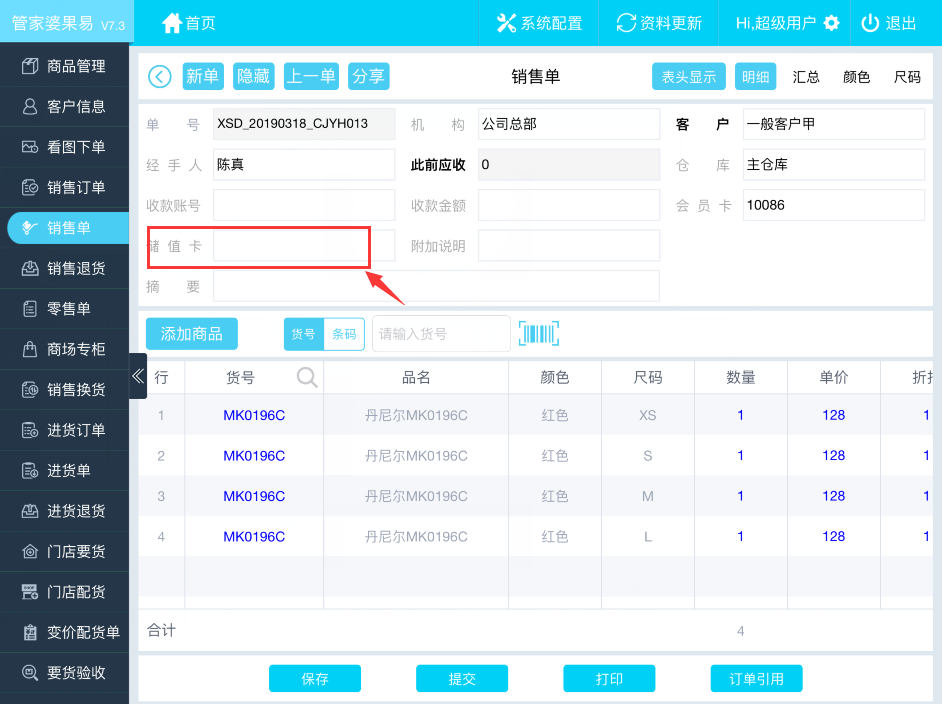Image resolution: width=942 pixels, height=704 pixels.
Task: Click 资料更新 refresh icon
Action: click(626, 23)
